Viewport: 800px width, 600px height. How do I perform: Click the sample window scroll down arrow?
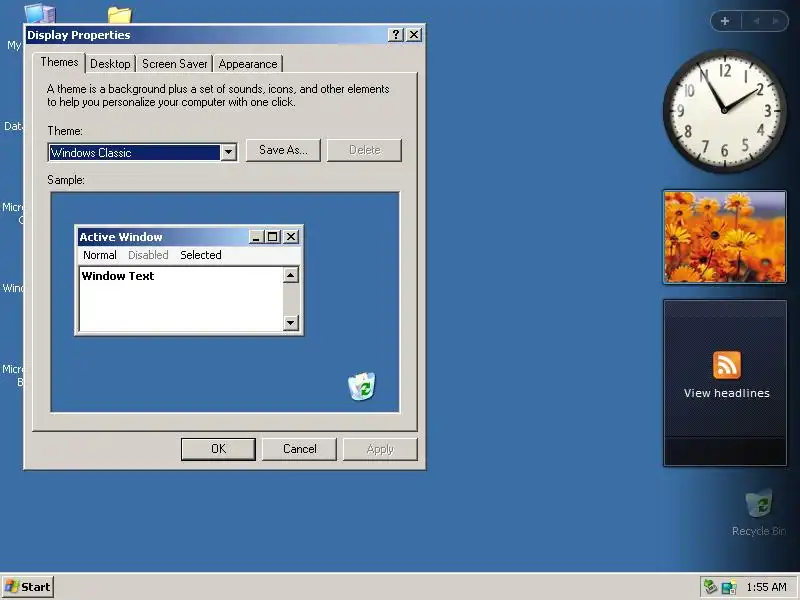point(291,322)
